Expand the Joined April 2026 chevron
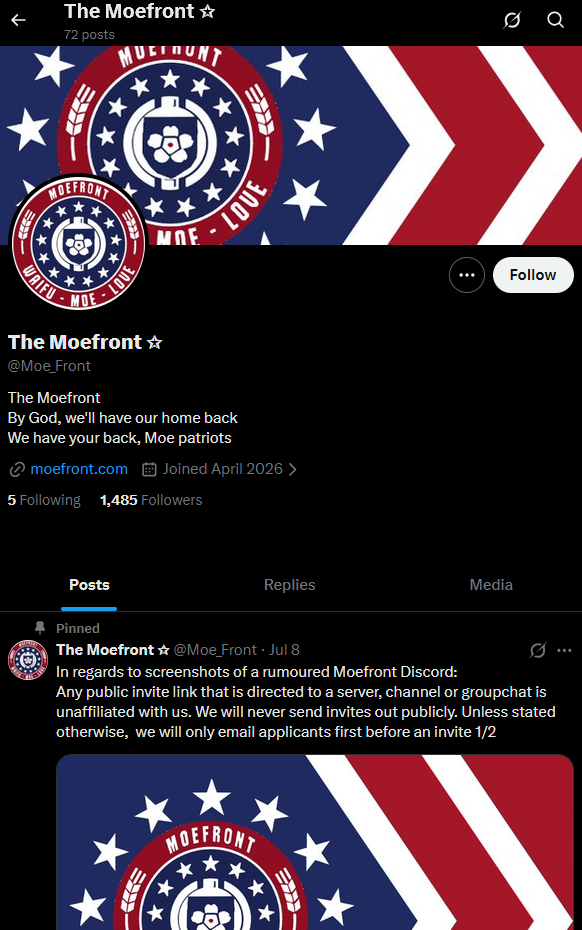The height and width of the screenshot is (930, 582). (x=292, y=469)
